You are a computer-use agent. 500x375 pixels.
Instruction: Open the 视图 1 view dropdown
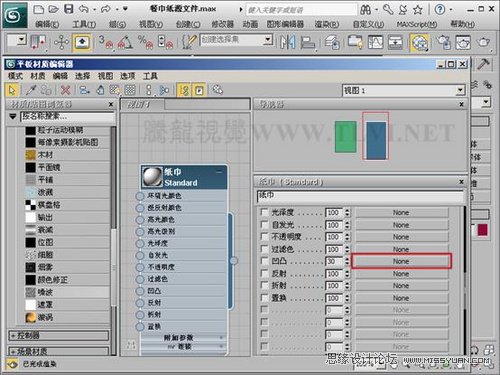coord(461,90)
